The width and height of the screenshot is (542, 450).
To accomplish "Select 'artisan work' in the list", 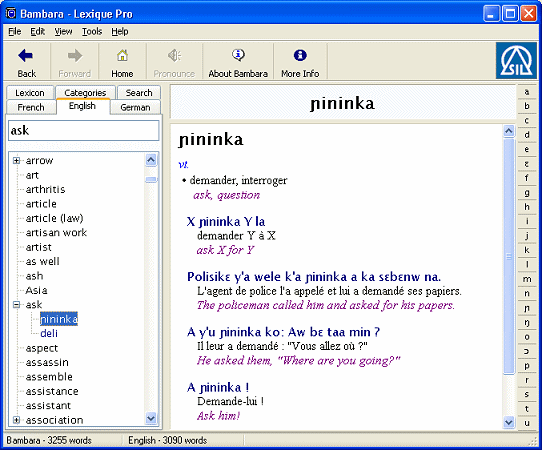I will click(x=56, y=233).
